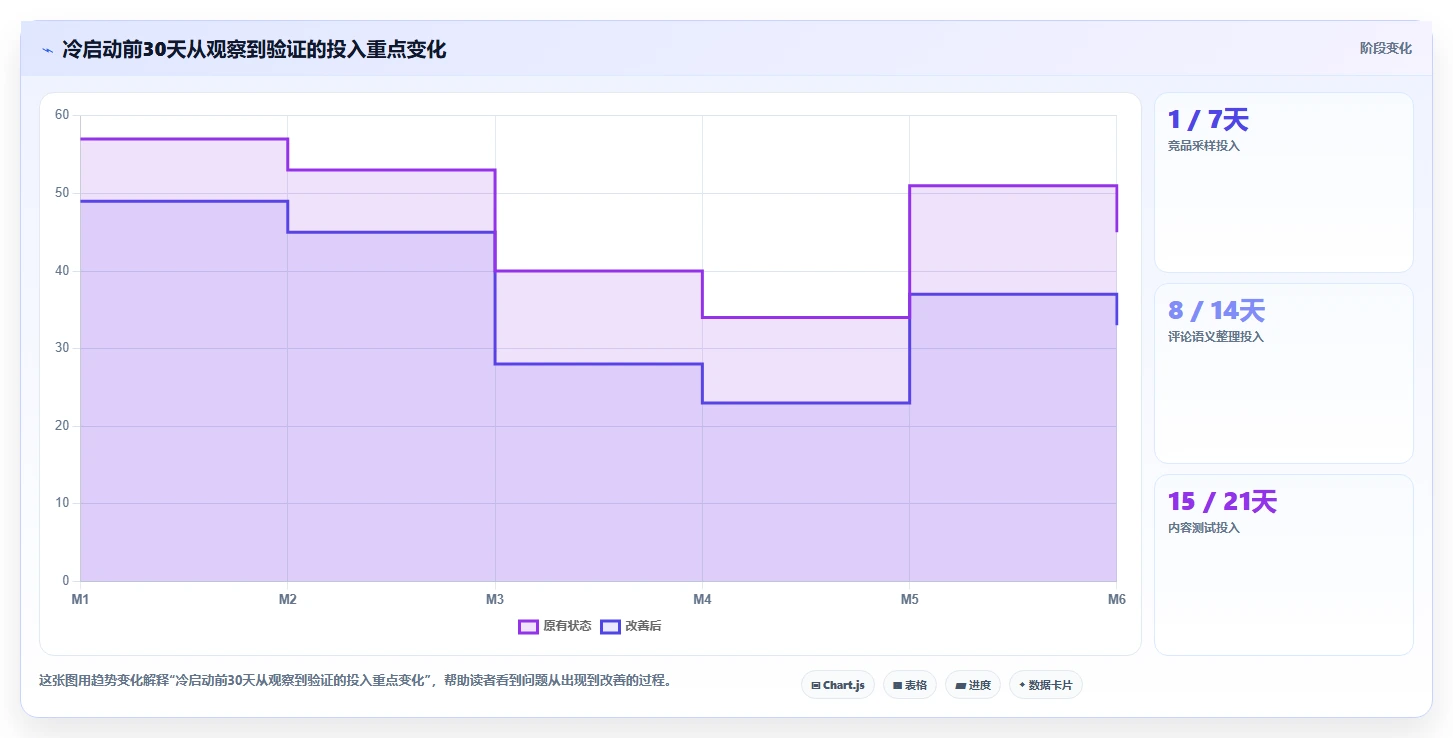Click the M6 axis label
This screenshot has width=1453, height=738.
tap(1117, 599)
